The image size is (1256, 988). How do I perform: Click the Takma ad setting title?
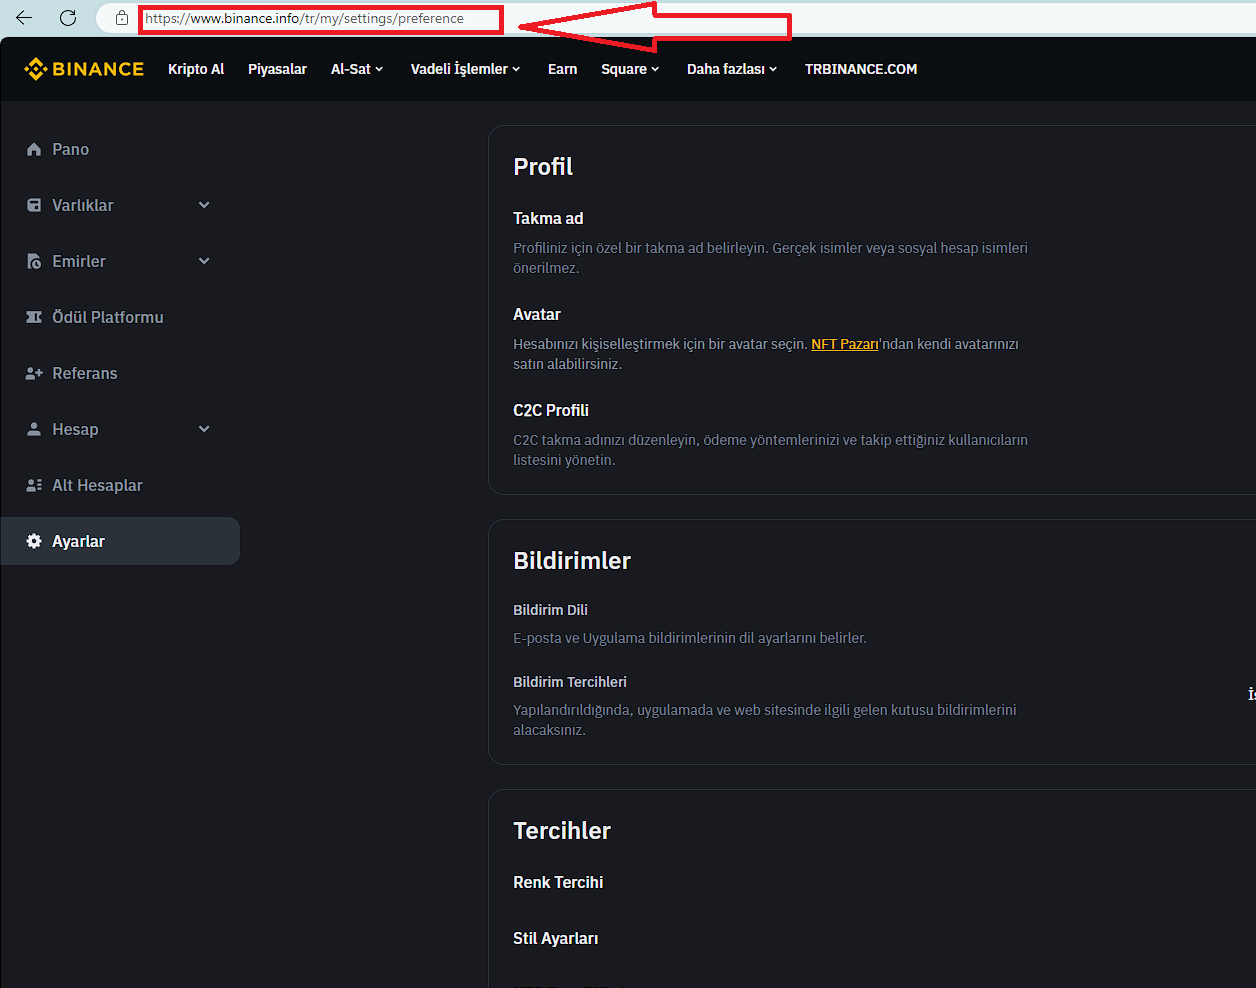tap(548, 218)
